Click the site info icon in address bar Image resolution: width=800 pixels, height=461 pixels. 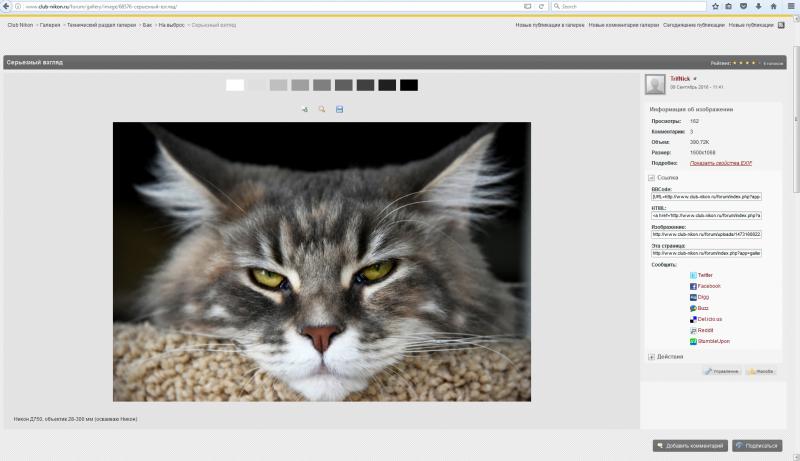click(18, 7)
